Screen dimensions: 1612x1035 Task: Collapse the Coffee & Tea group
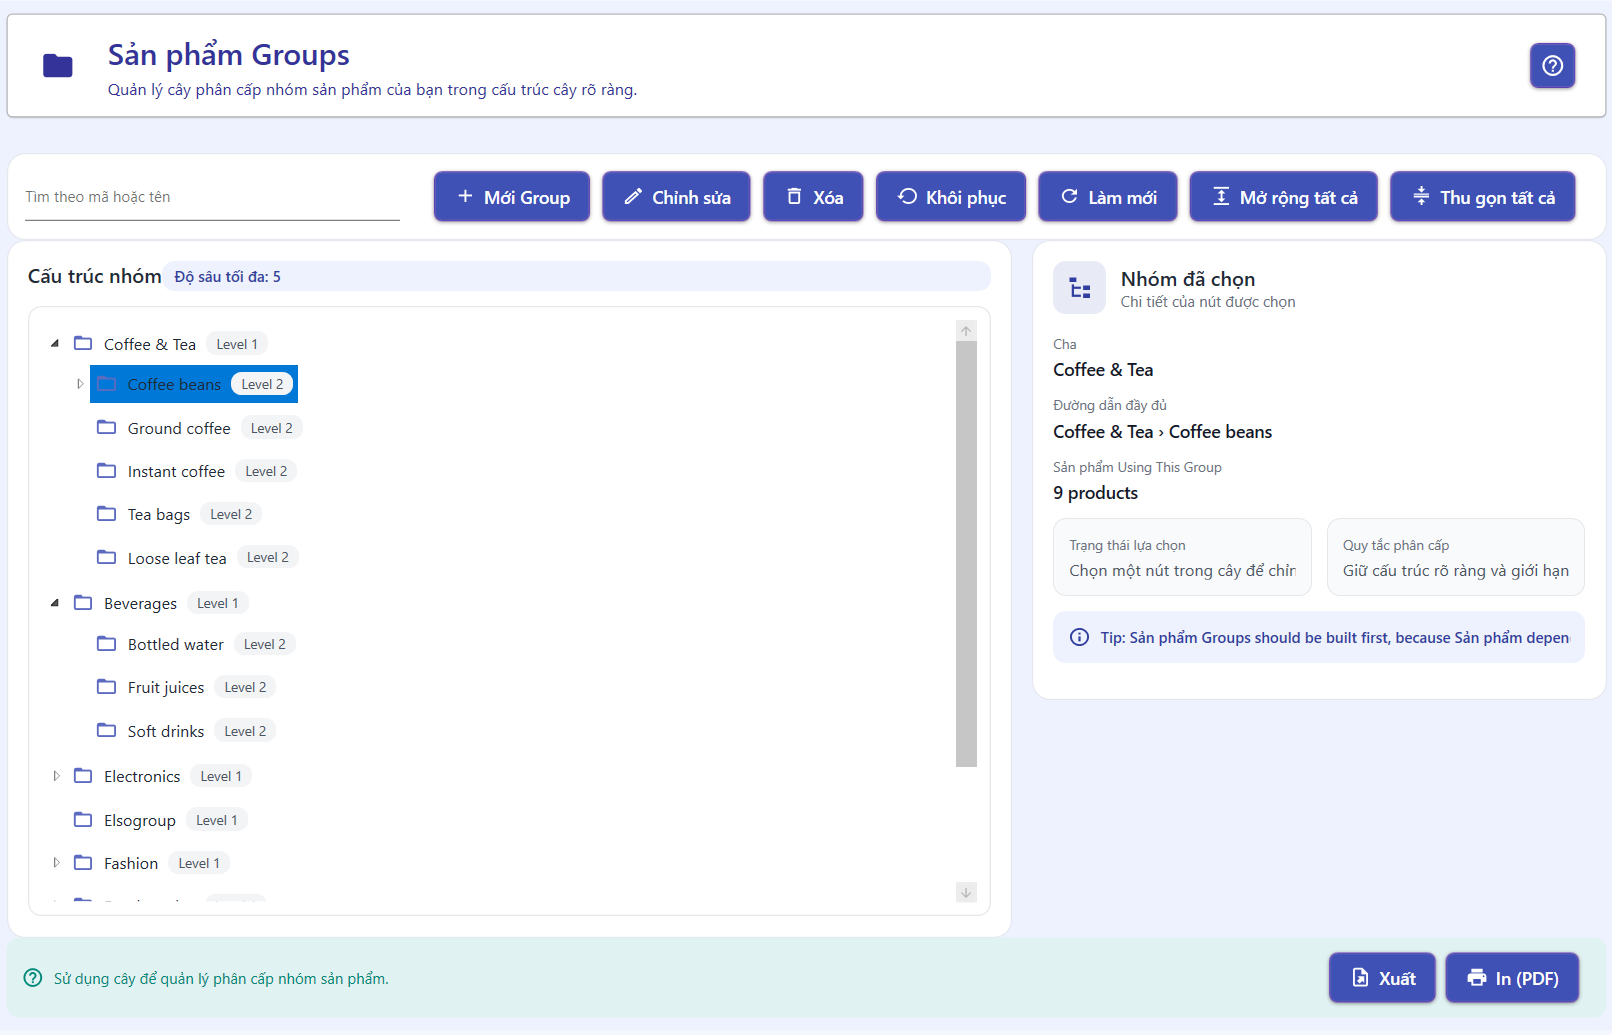click(x=55, y=344)
